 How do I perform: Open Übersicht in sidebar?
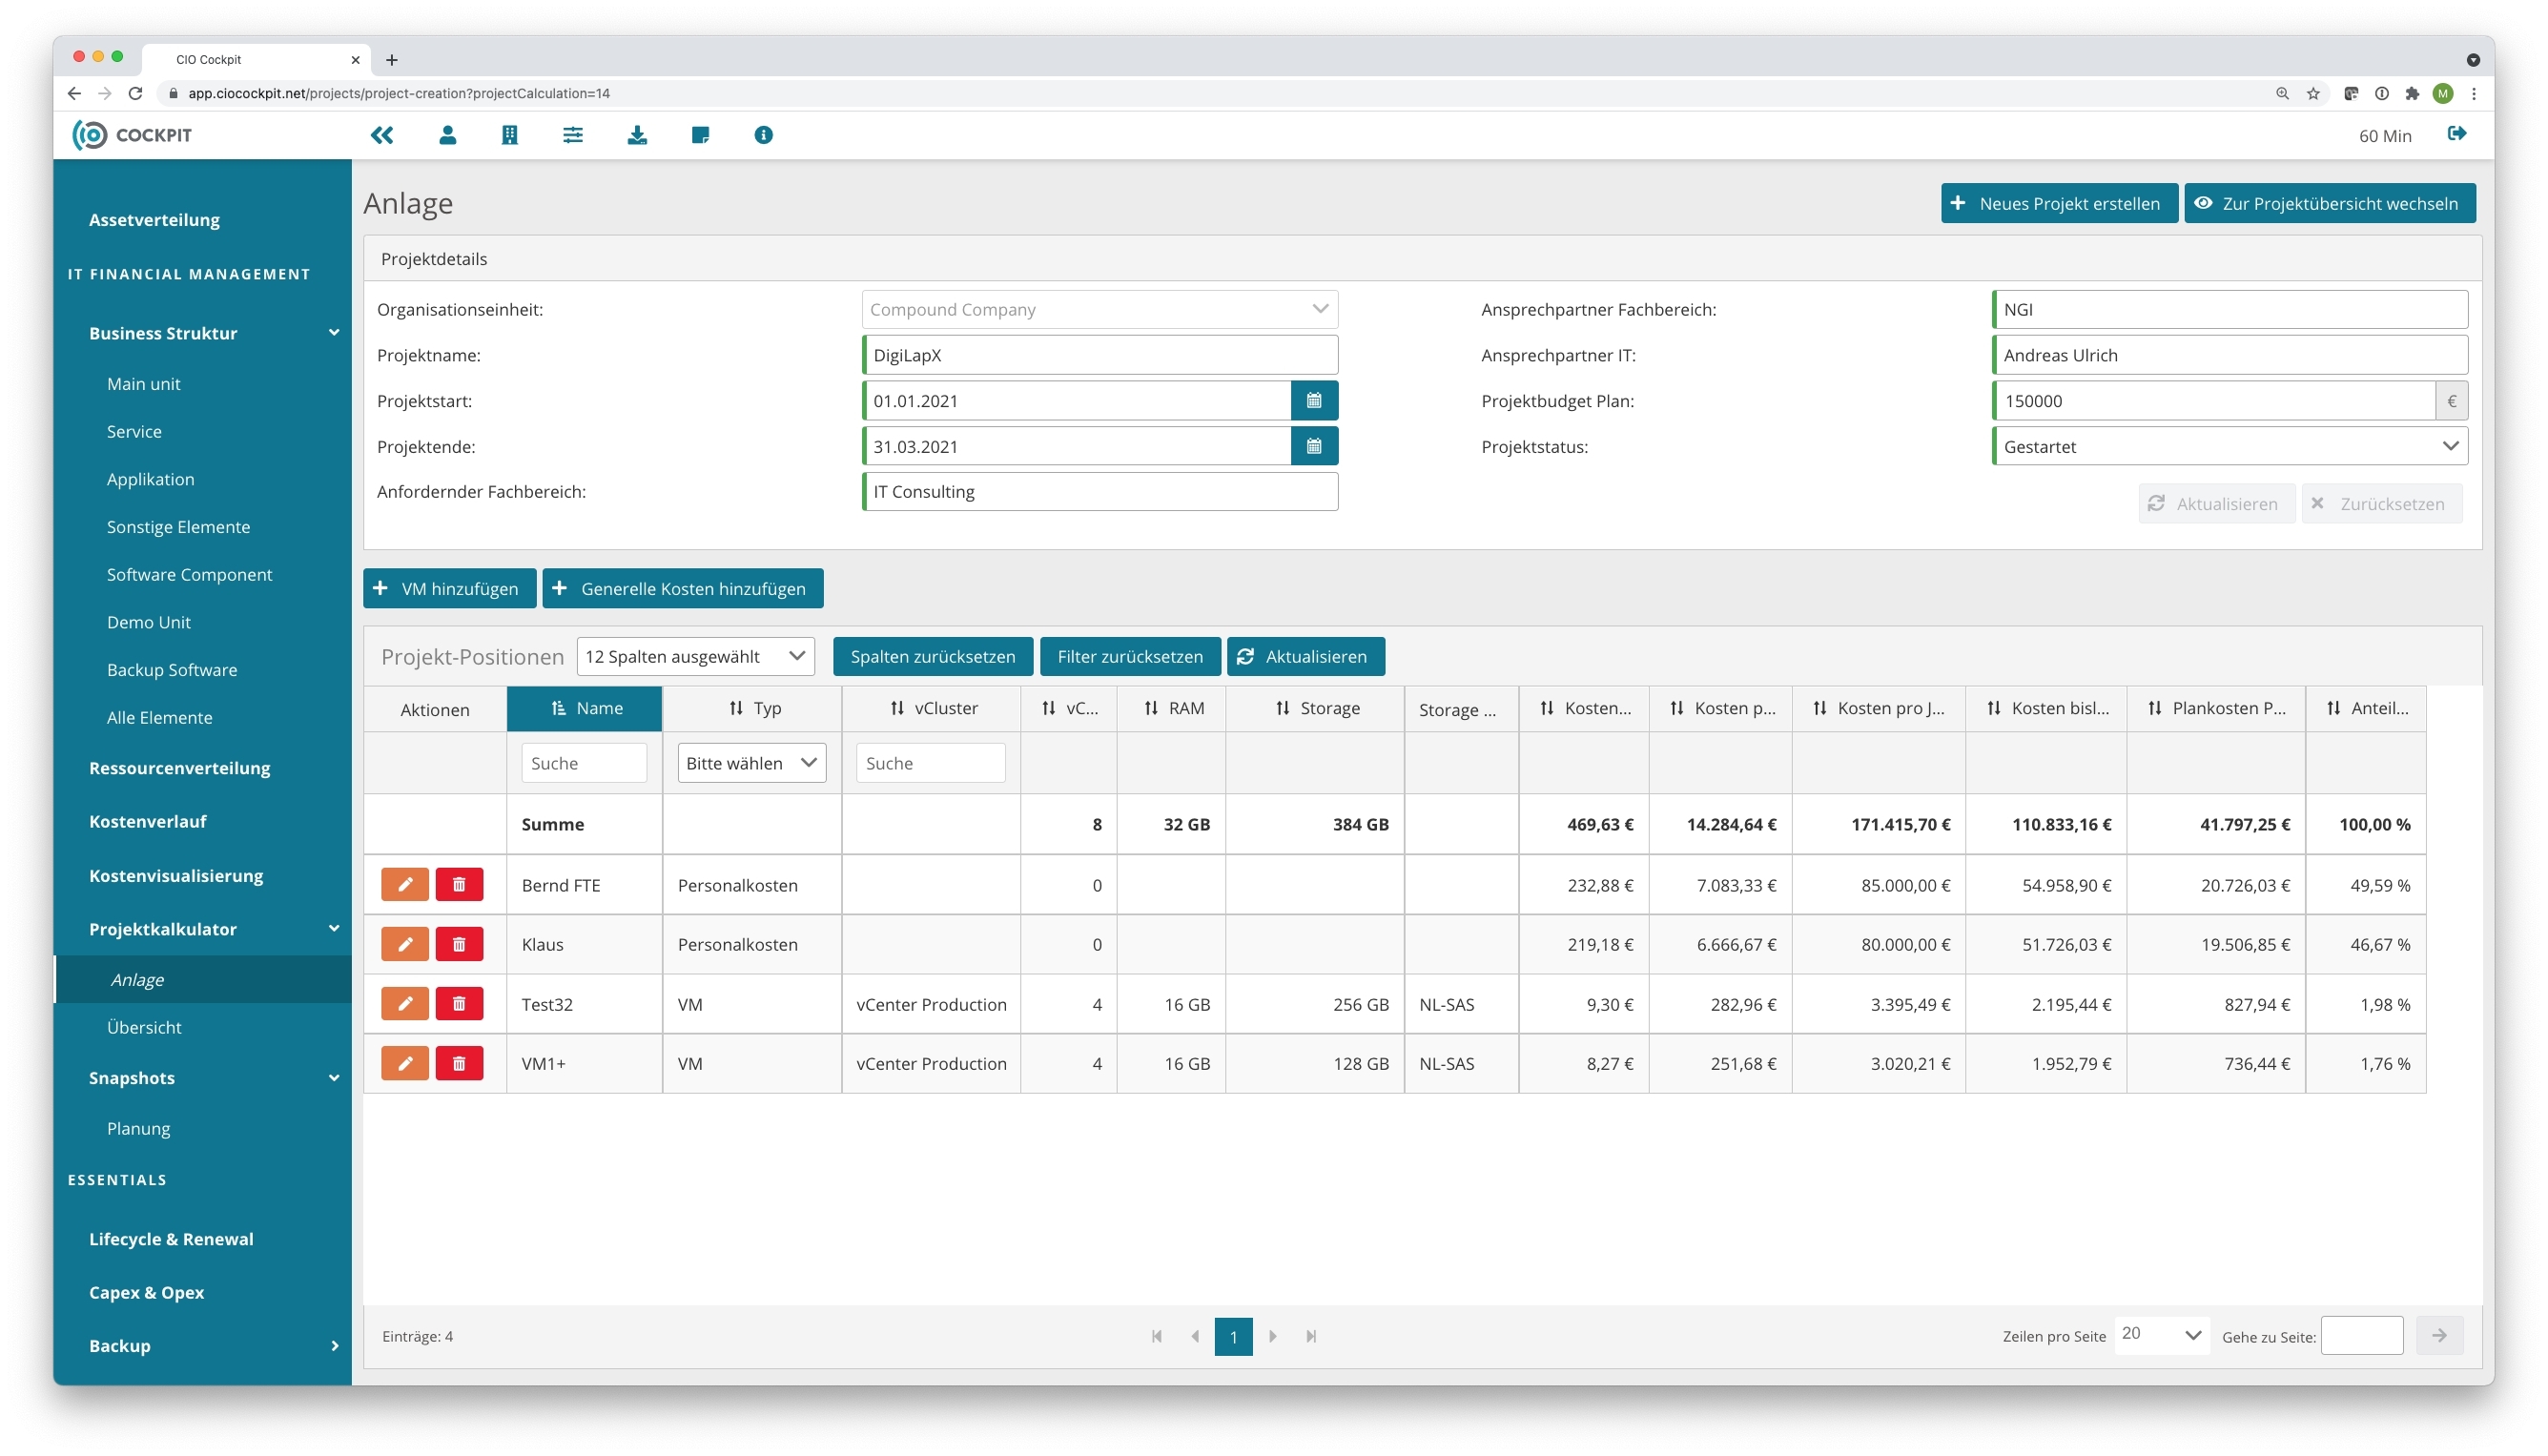(x=144, y=1027)
